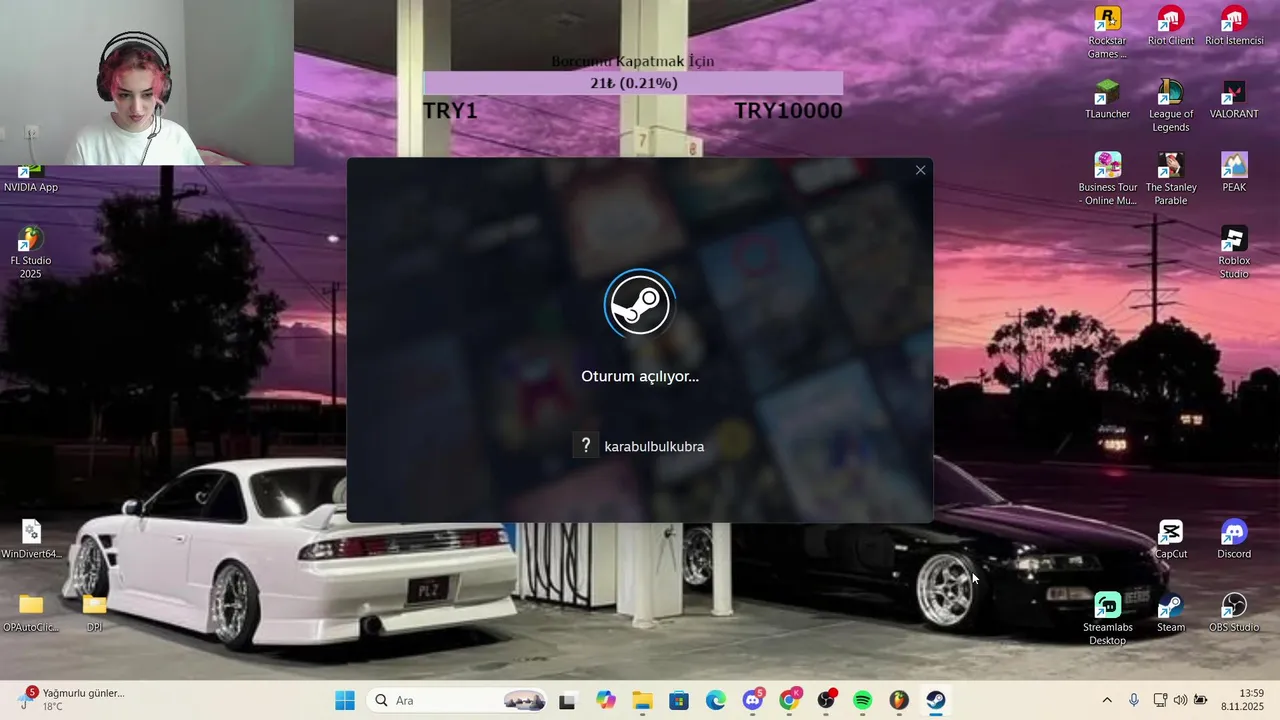This screenshot has height=720, width=1280.
Task: Open the Rockstar Games launcher desktop shortcut
Action: pyautogui.click(x=1107, y=31)
